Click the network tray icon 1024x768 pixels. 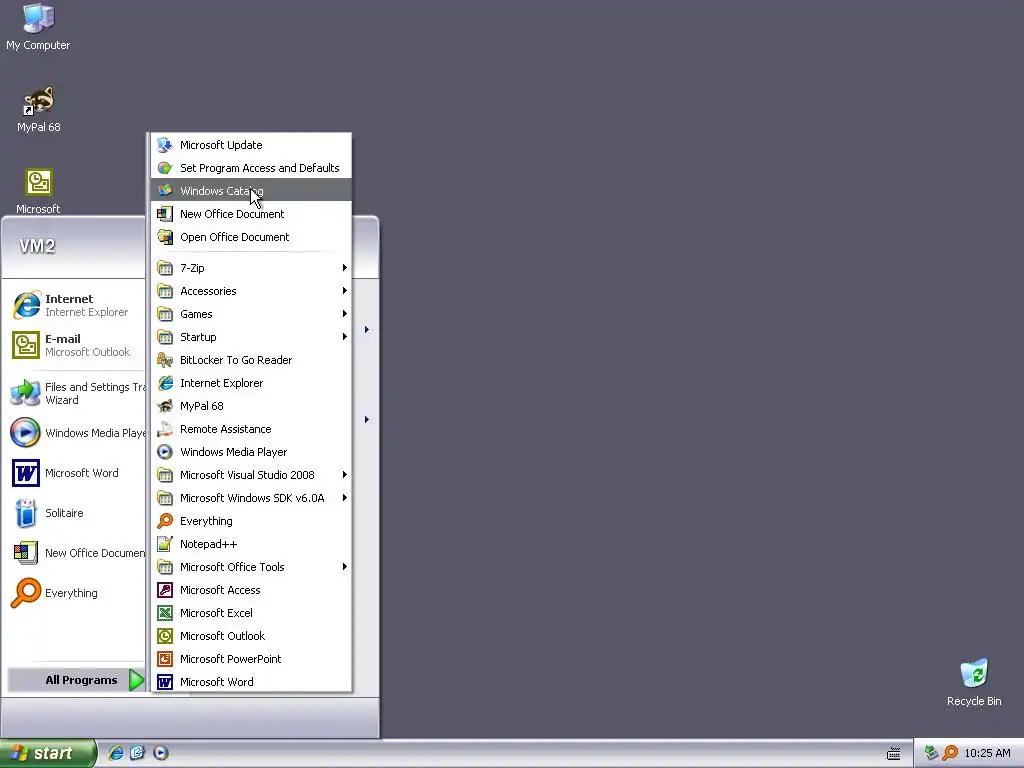[931, 753]
